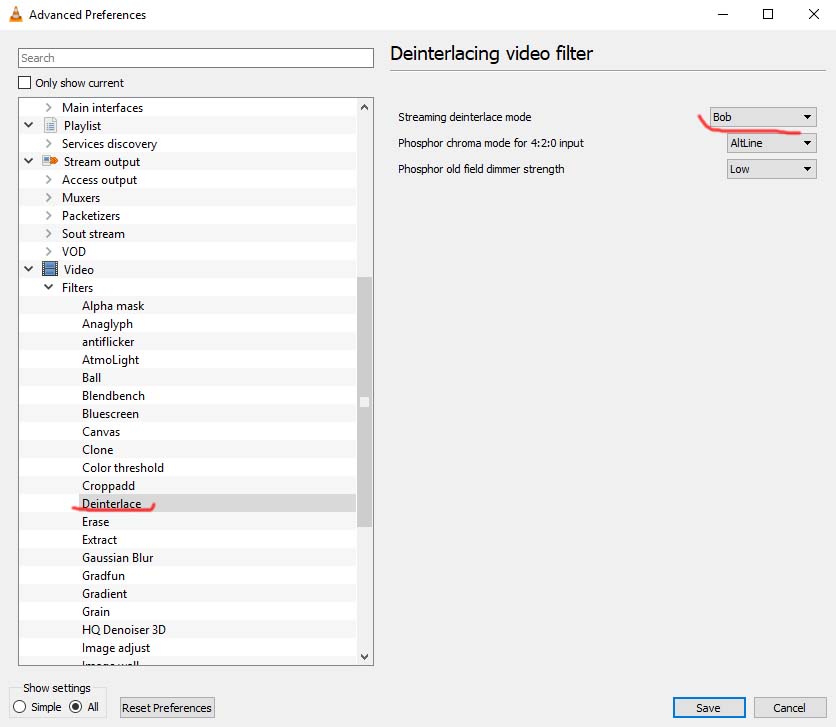Expand the Packetizers node
Viewport: 836px width, 727px height.
[49, 215]
